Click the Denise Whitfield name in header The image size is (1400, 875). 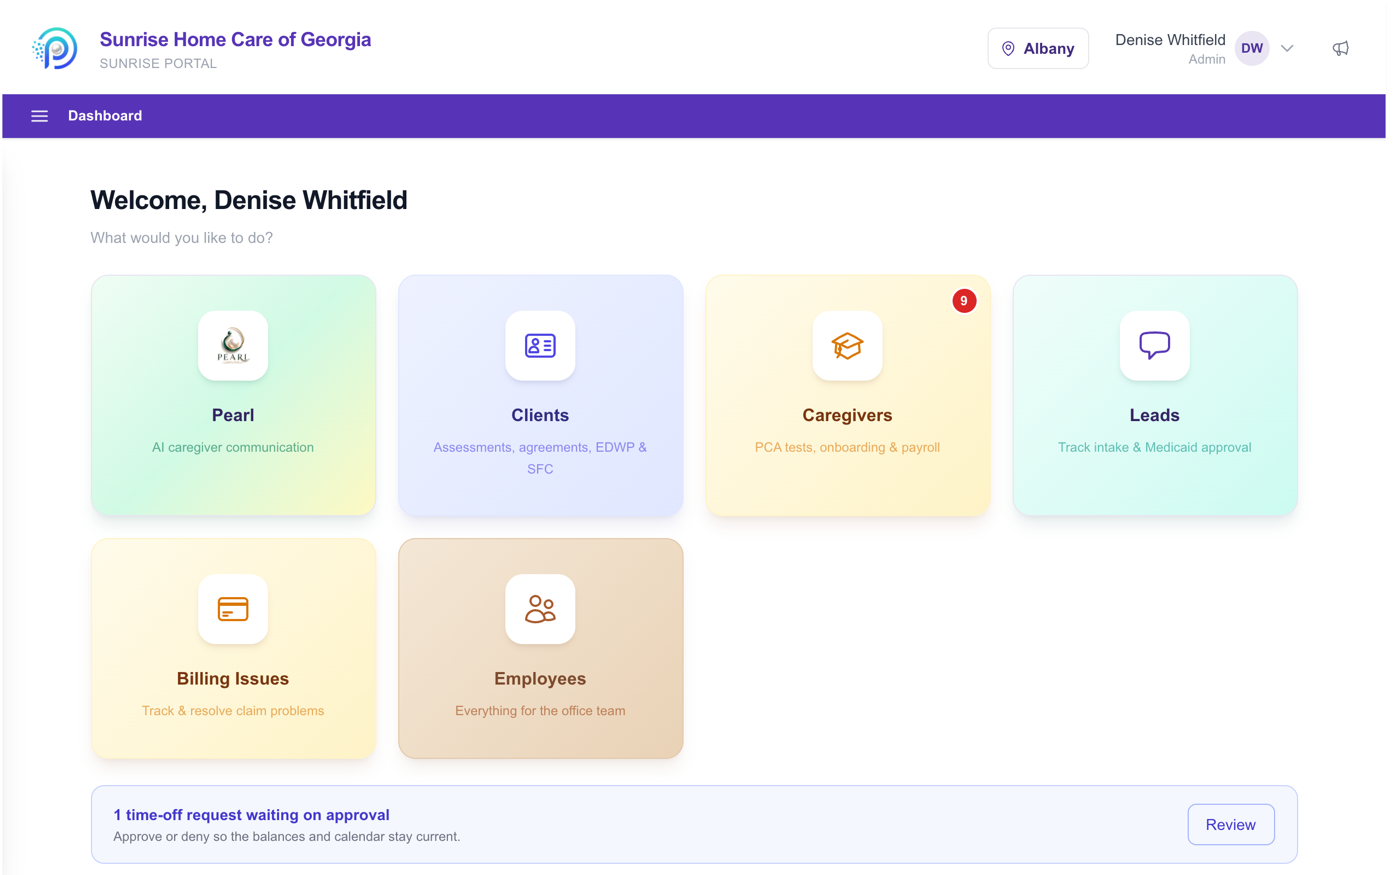click(x=1170, y=40)
